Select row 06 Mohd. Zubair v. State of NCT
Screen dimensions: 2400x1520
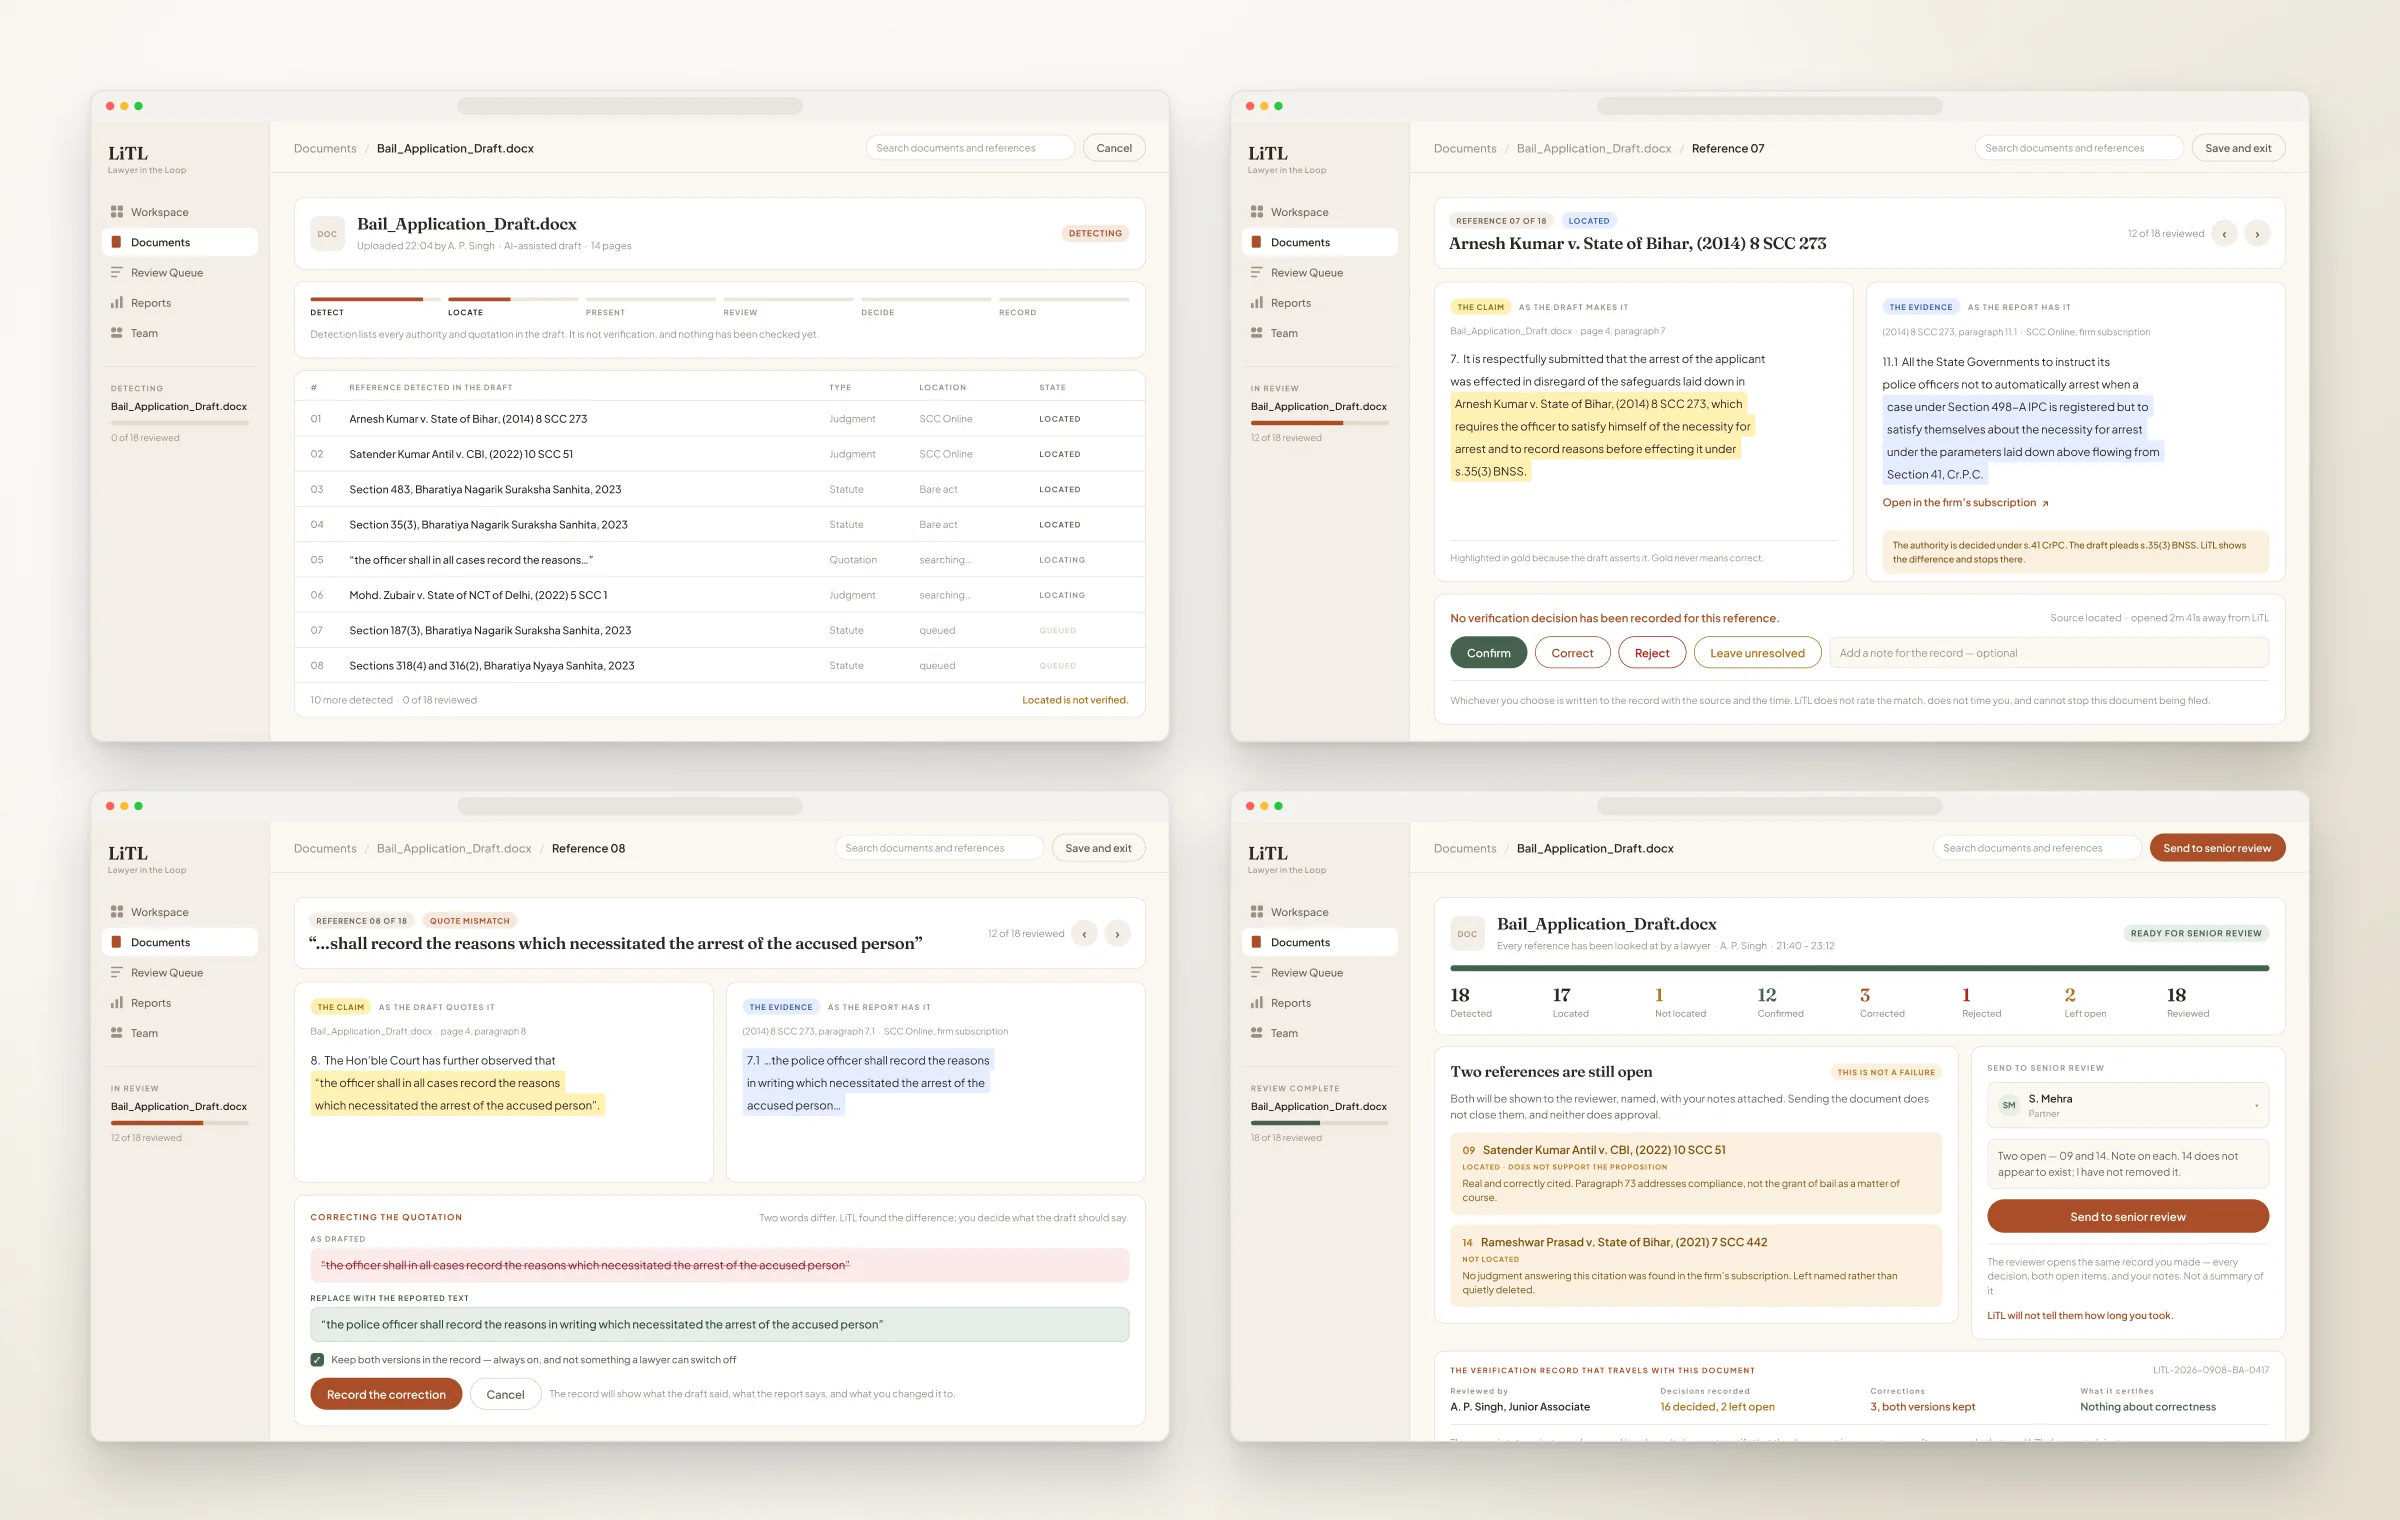pyautogui.click(x=719, y=595)
